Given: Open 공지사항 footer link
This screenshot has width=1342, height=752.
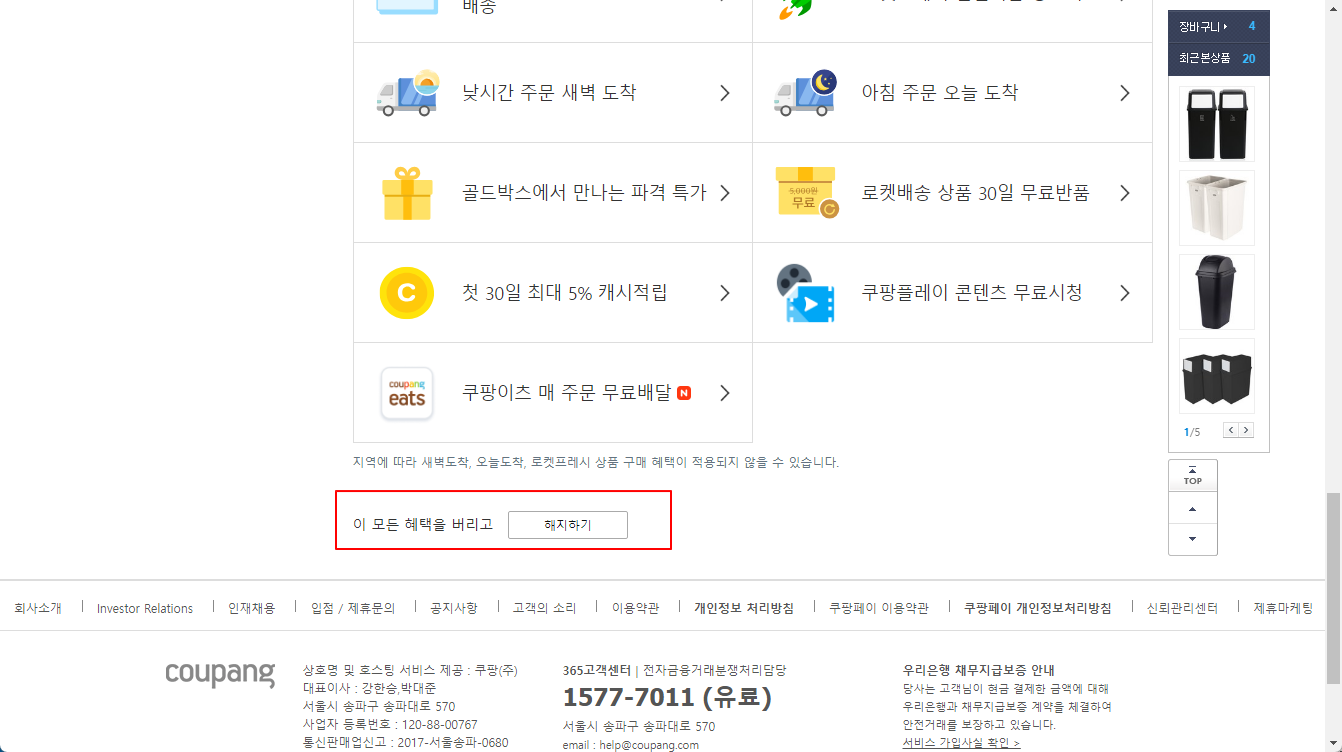Looking at the screenshot, I should coord(454,608).
